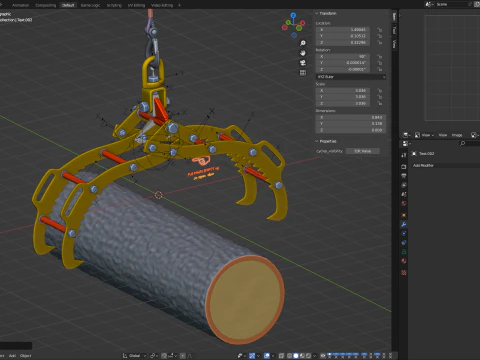Click the properties editor search magnifier
Image resolution: width=480 pixels, height=360 pixels.
[462, 143]
